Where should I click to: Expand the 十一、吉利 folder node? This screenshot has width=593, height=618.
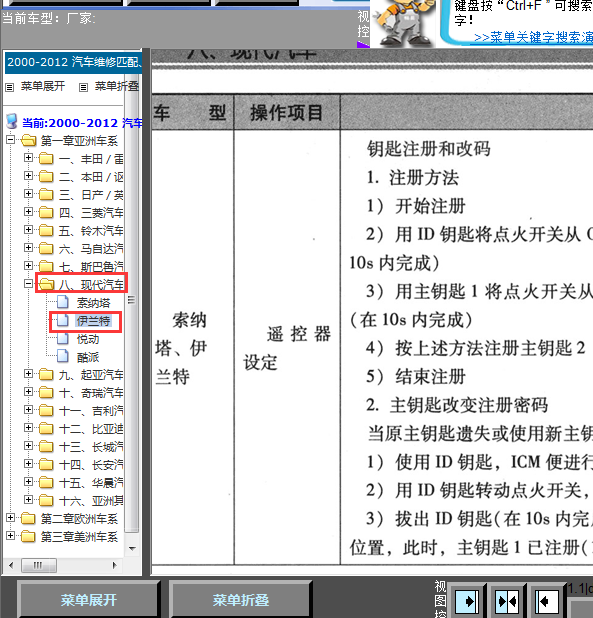[28, 410]
